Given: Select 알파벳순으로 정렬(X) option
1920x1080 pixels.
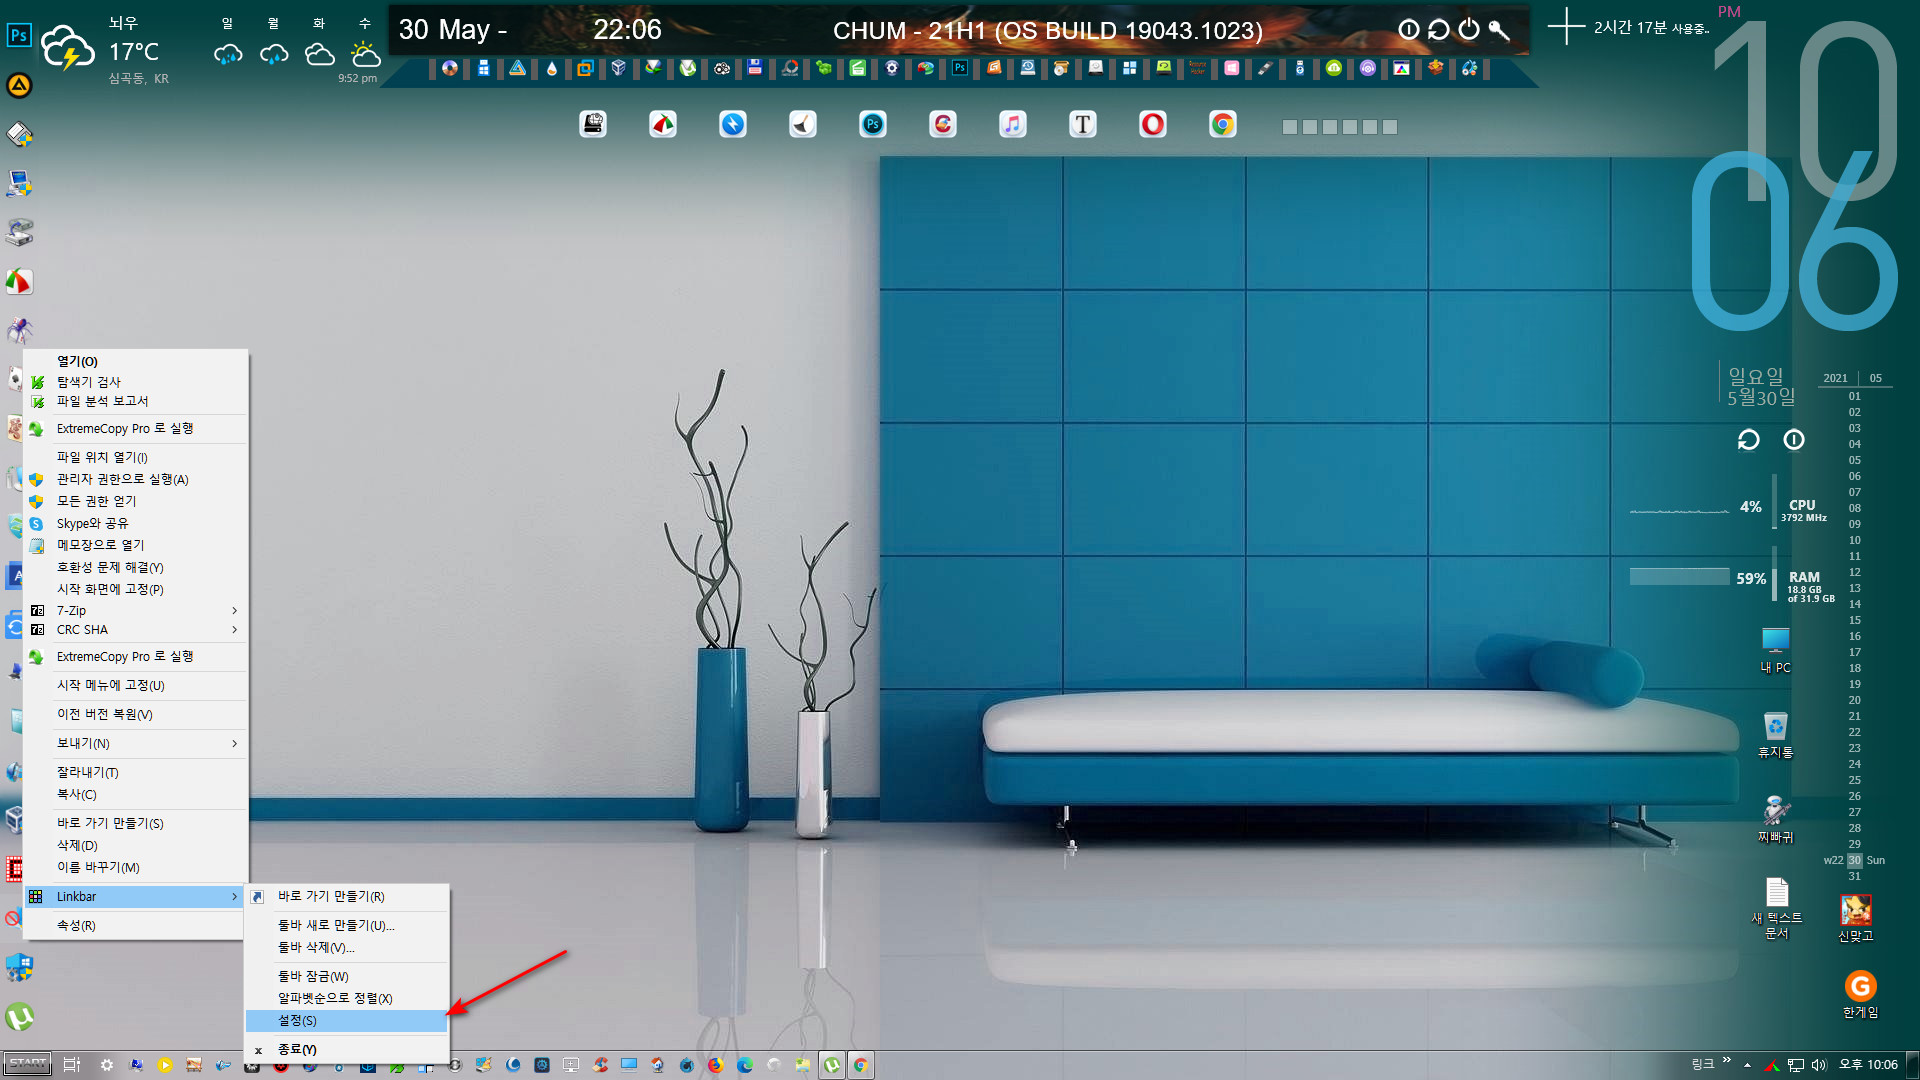Looking at the screenshot, I should click(346, 998).
